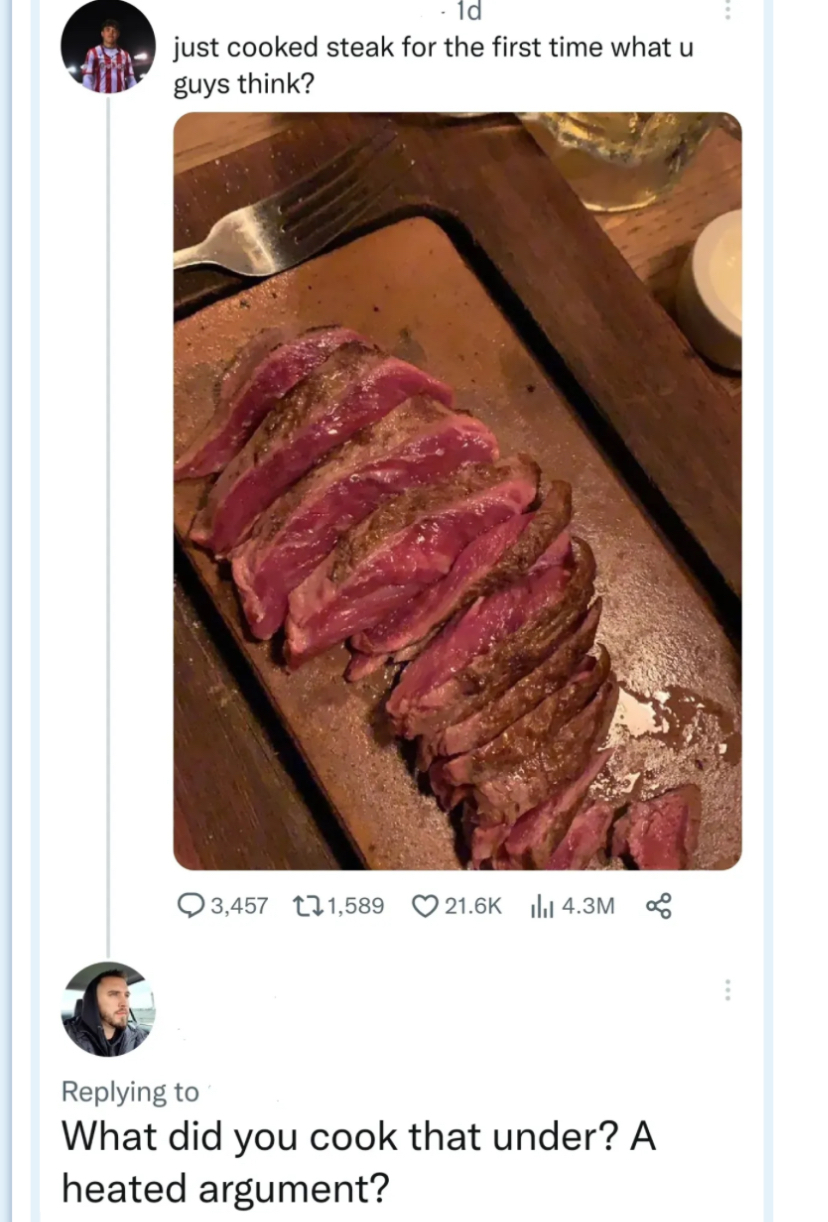Open the "What did you cook that under?" reply
828x1222 pixels.
click(x=358, y=1162)
